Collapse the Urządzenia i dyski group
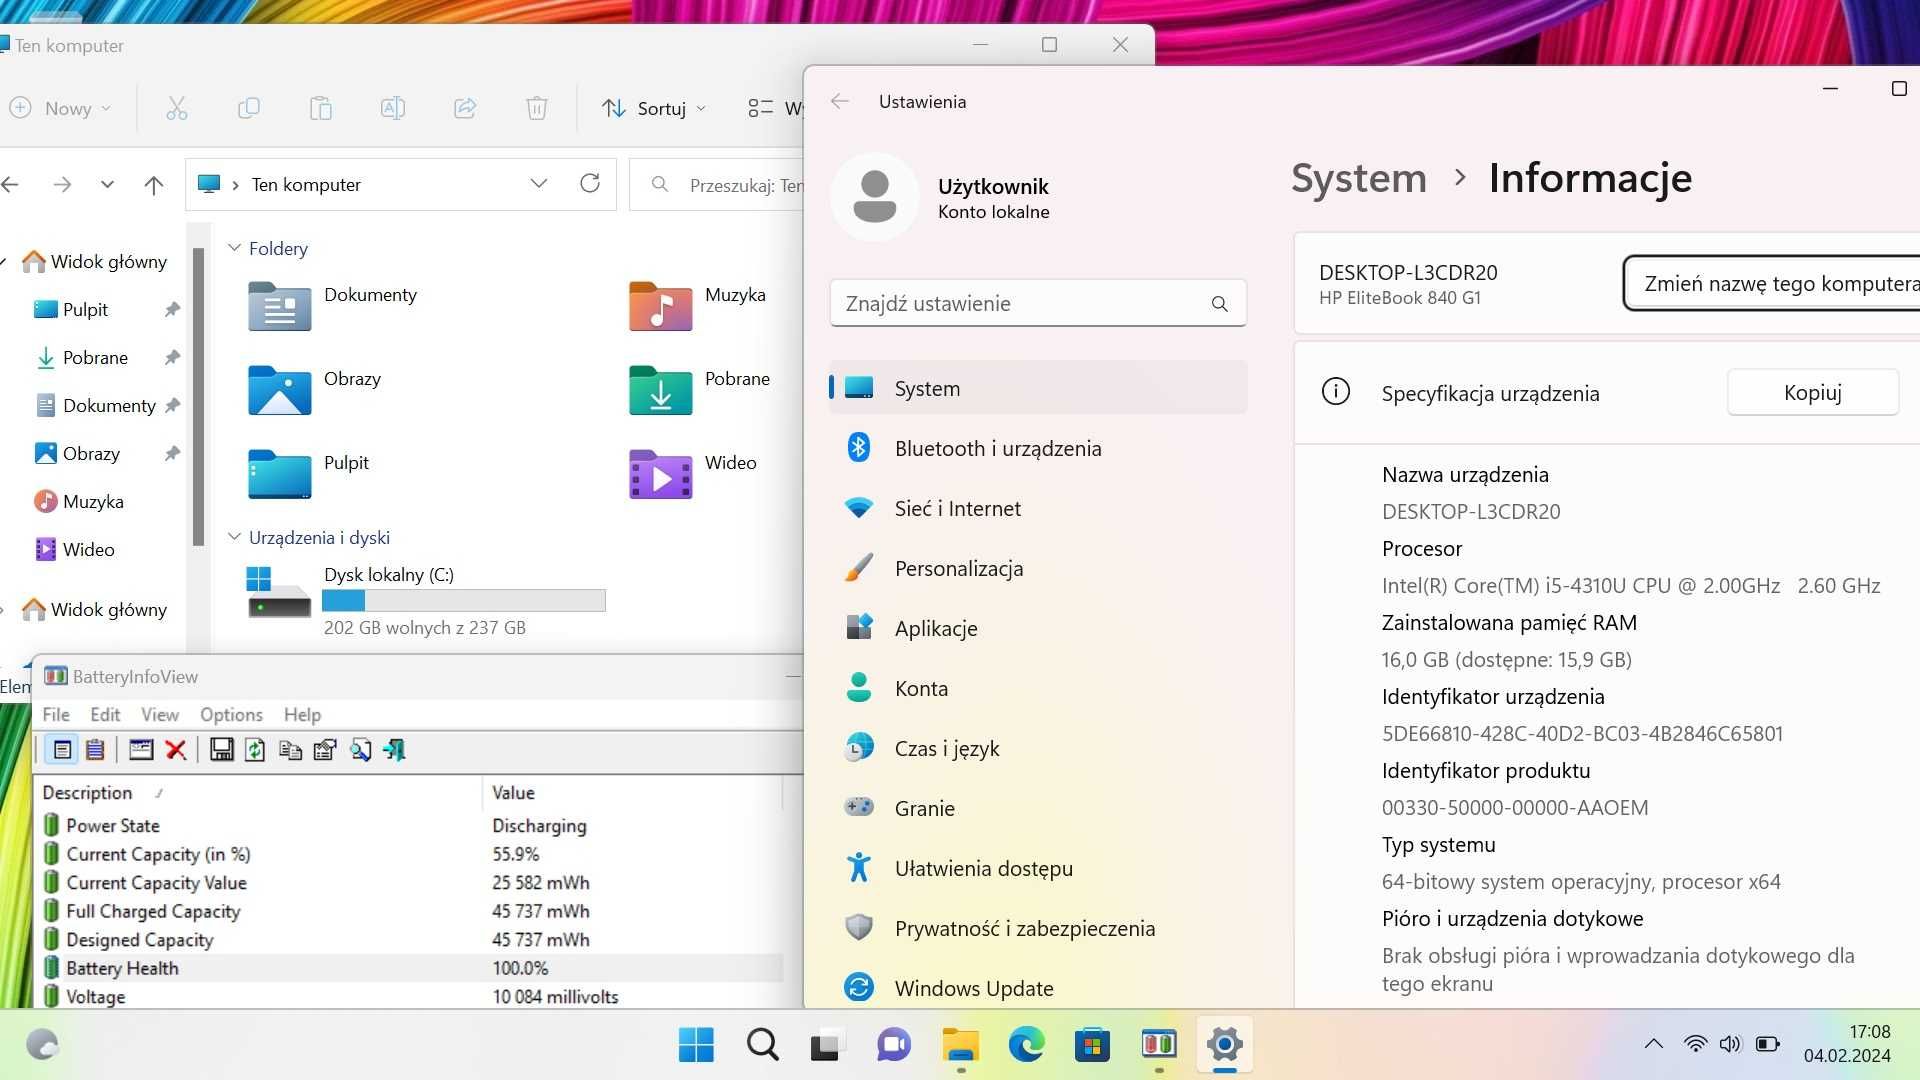This screenshot has width=1920, height=1080. click(234, 537)
